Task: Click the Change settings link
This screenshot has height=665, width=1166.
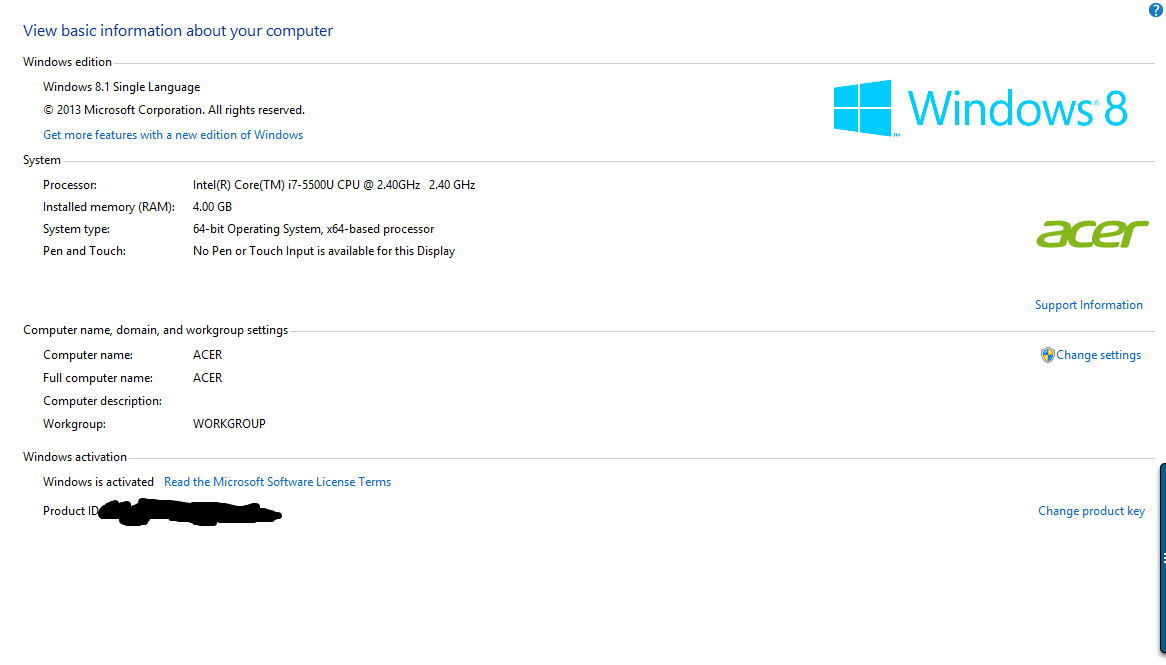Action: click(x=1098, y=355)
